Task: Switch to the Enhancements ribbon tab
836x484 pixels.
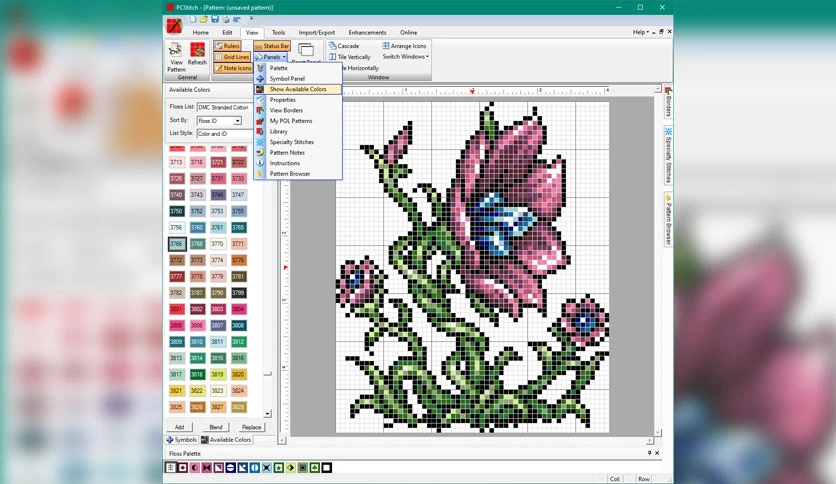Action: (x=367, y=32)
